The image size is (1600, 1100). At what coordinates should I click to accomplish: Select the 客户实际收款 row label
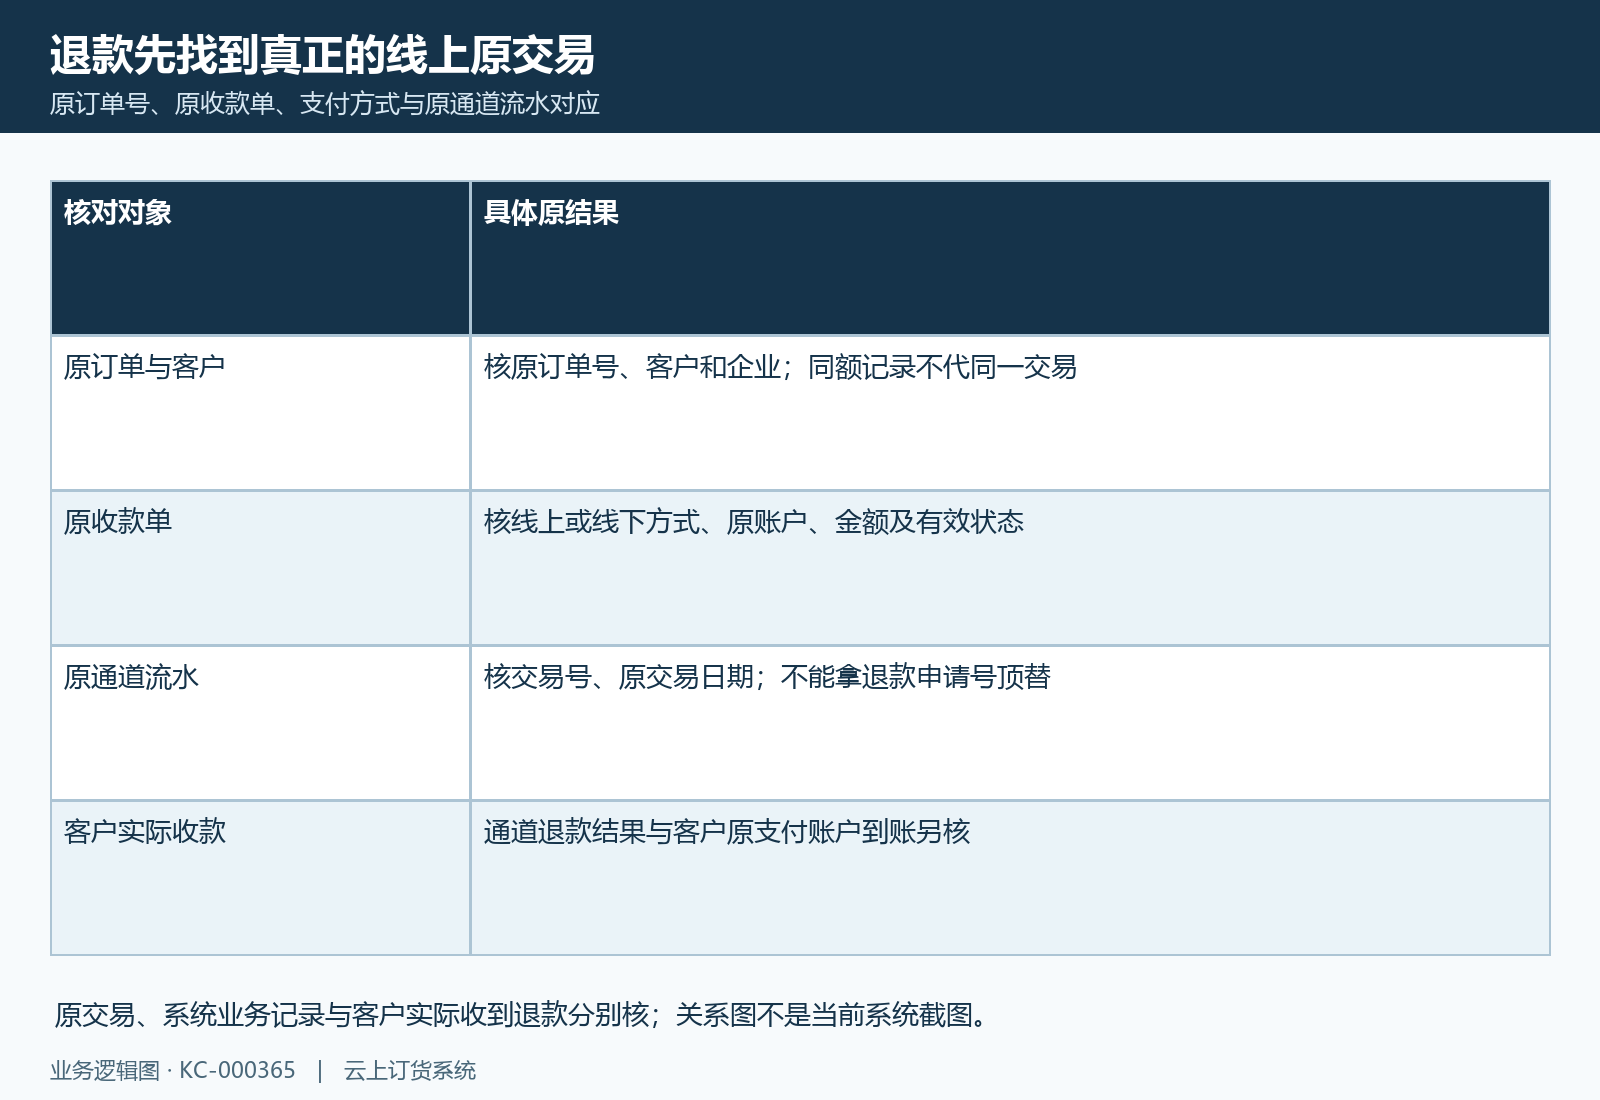click(x=260, y=878)
